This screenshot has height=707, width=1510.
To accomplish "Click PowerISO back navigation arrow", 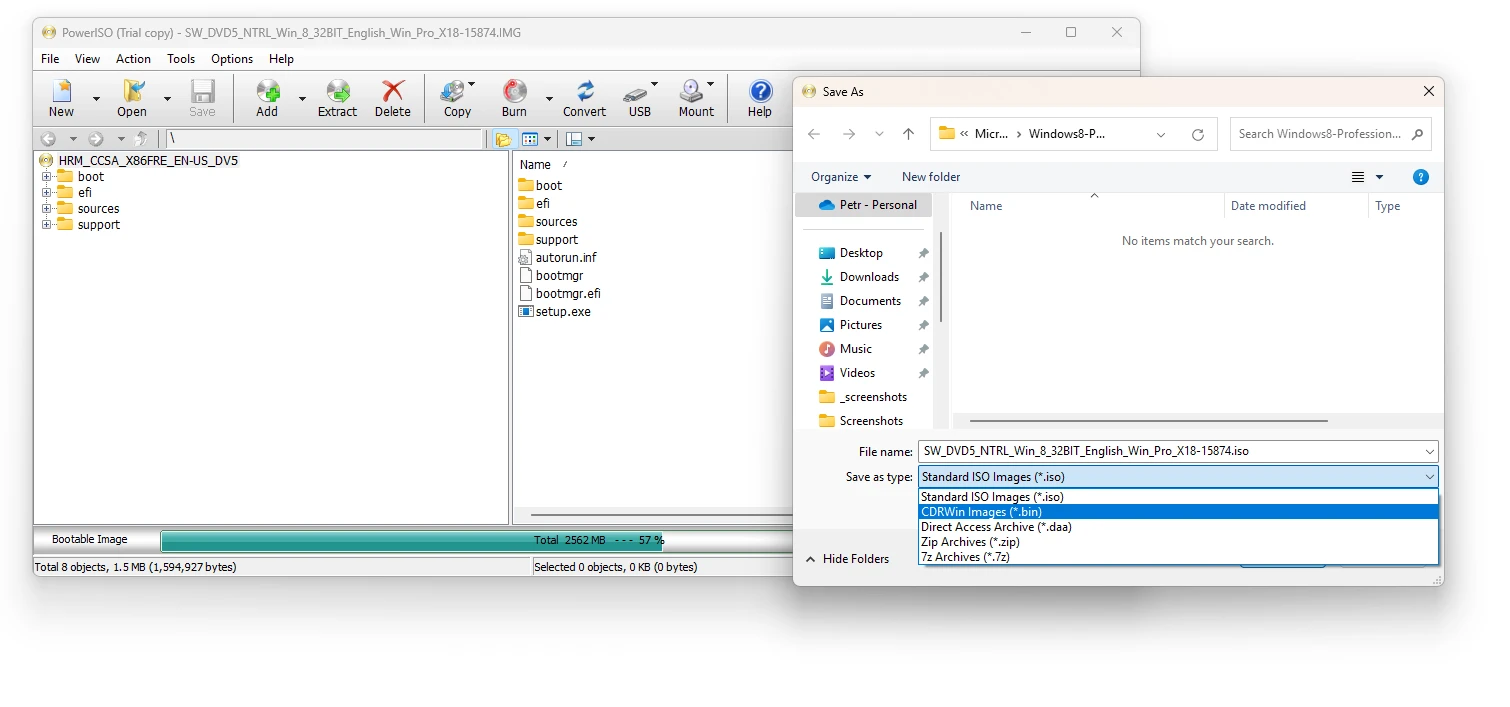I will click(49, 139).
